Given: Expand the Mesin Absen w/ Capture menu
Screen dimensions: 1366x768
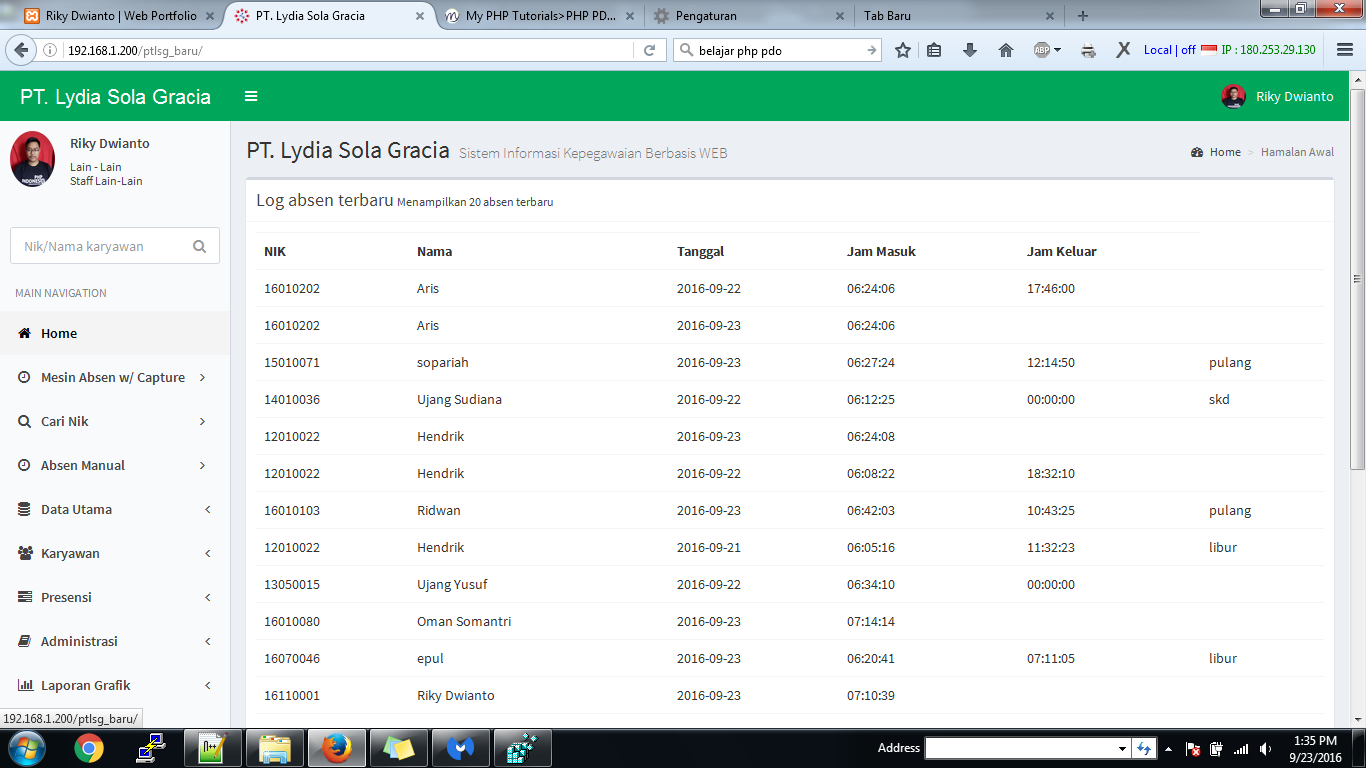Looking at the screenshot, I should click(x=113, y=377).
